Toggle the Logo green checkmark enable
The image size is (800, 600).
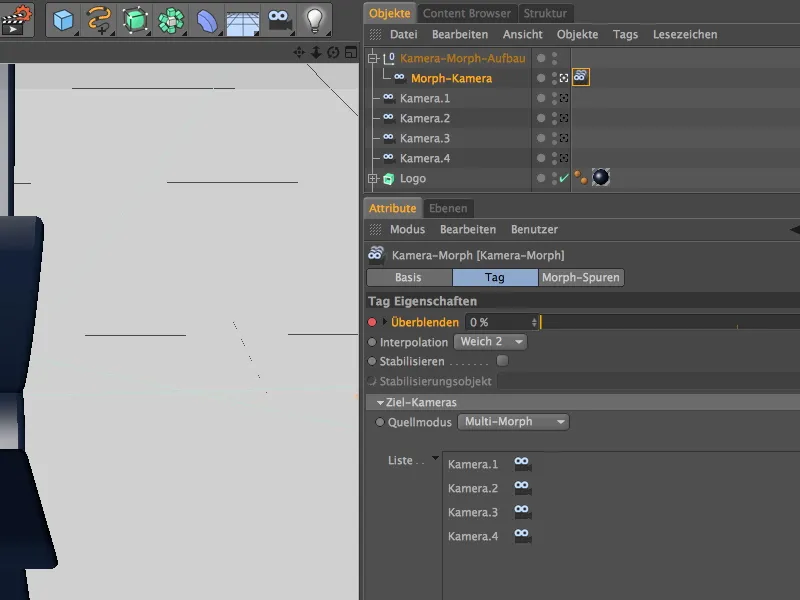point(564,178)
